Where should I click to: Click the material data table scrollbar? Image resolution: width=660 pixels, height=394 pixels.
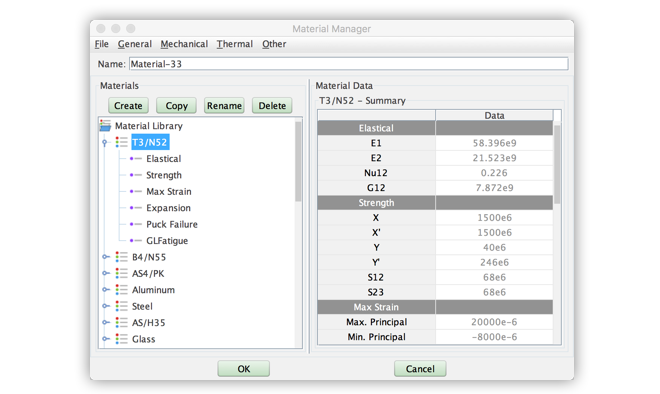pyautogui.click(x=557, y=164)
